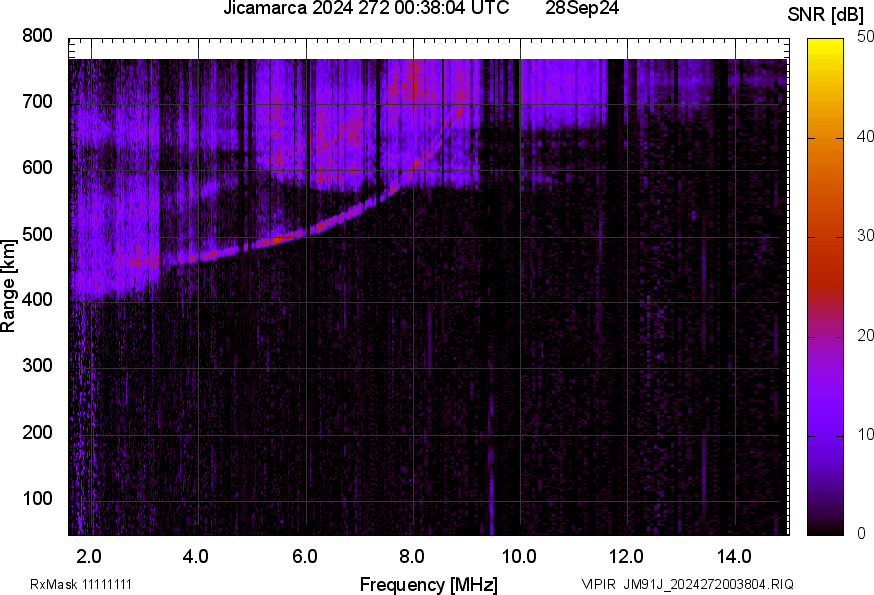Pick the yellow top of SNR colorbar
The width and height of the screenshot is (874, 595).
click(826, 45)
